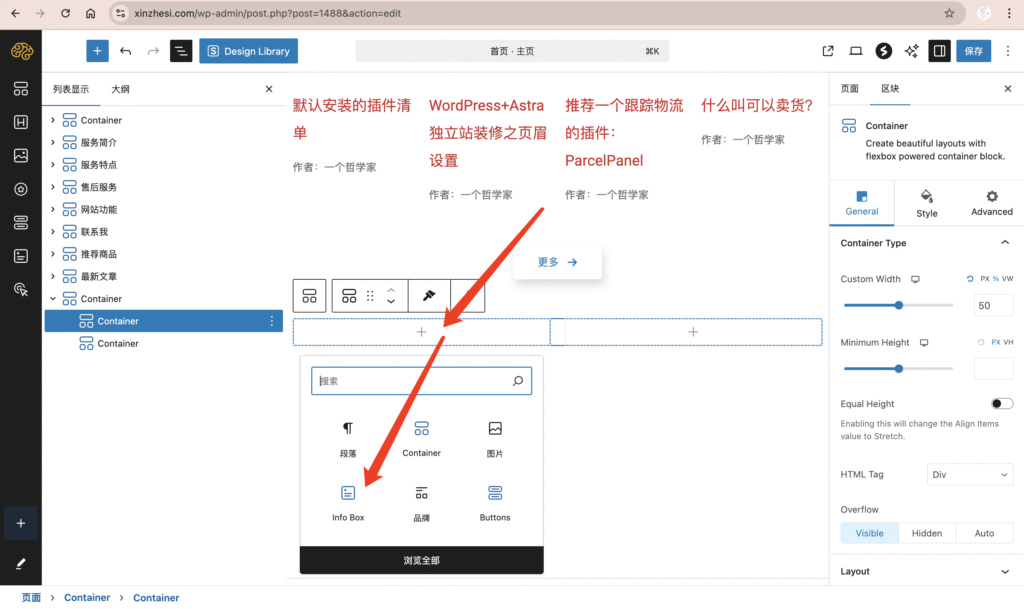This screenshot has width=1024, height=609.
Task: Select Hidden overflow option
Action: pos(926,533)
